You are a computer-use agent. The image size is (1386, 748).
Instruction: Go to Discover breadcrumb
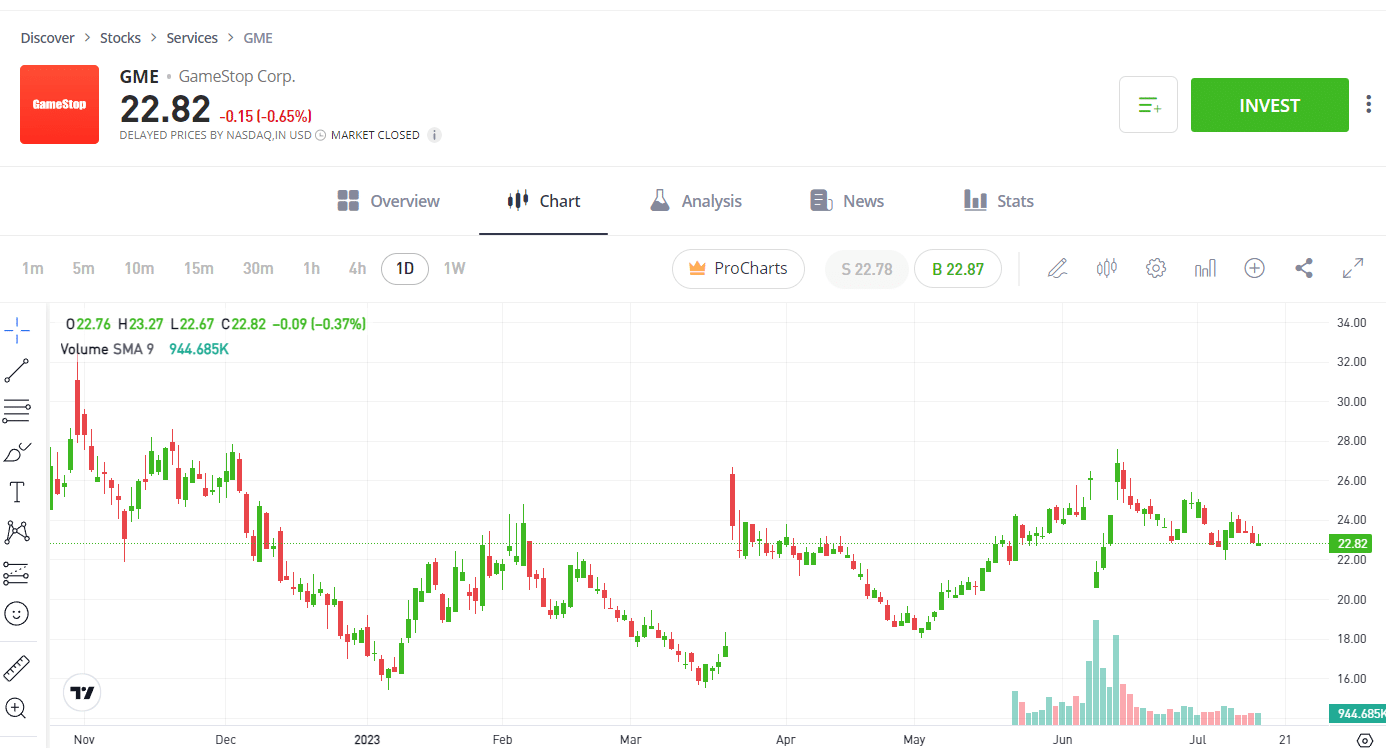pyautogui.click(x=48, y=38)
